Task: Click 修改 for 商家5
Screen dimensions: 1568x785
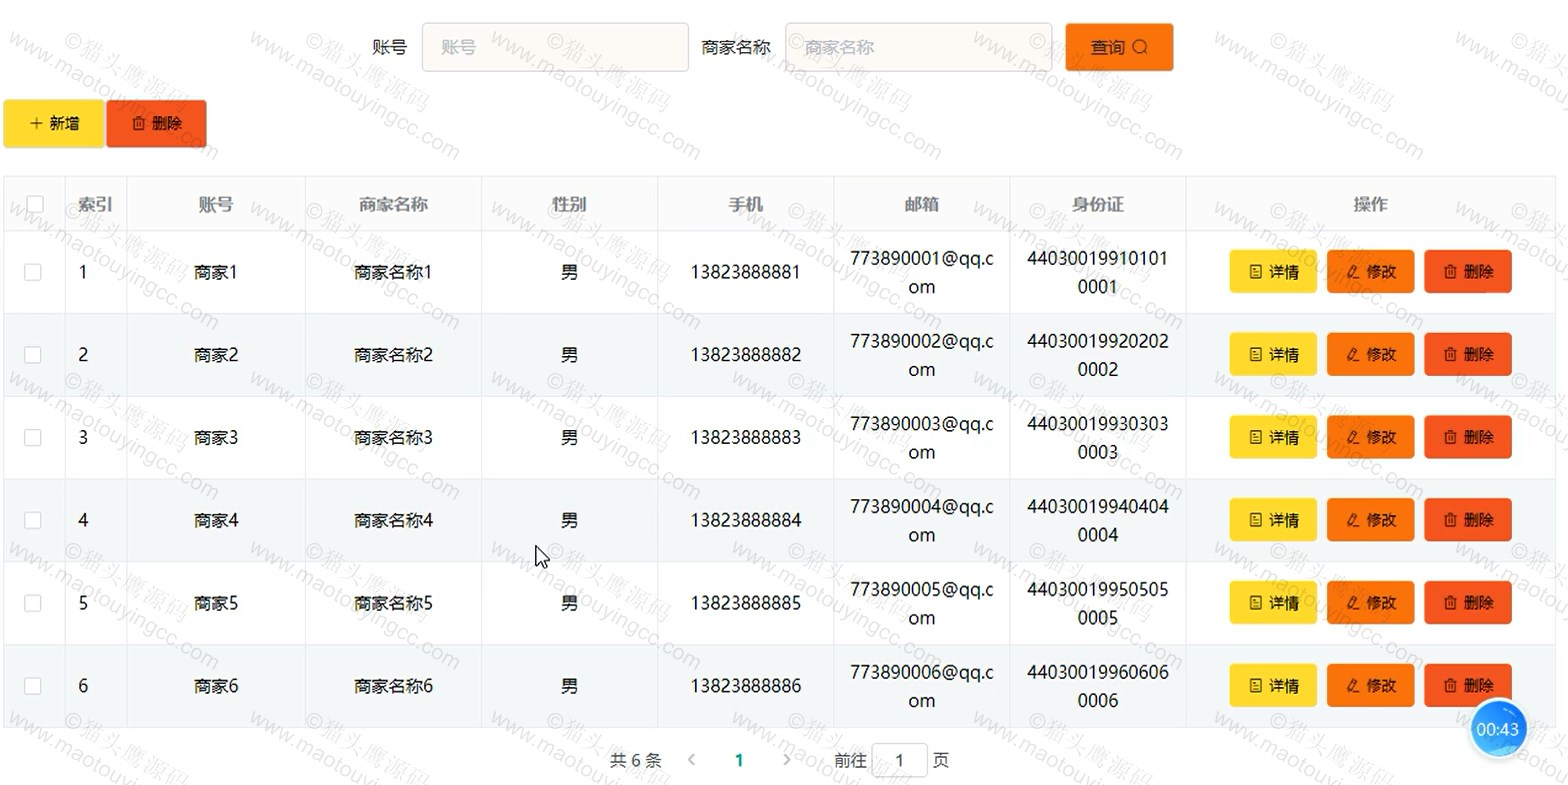Action: pos(1370,603)
